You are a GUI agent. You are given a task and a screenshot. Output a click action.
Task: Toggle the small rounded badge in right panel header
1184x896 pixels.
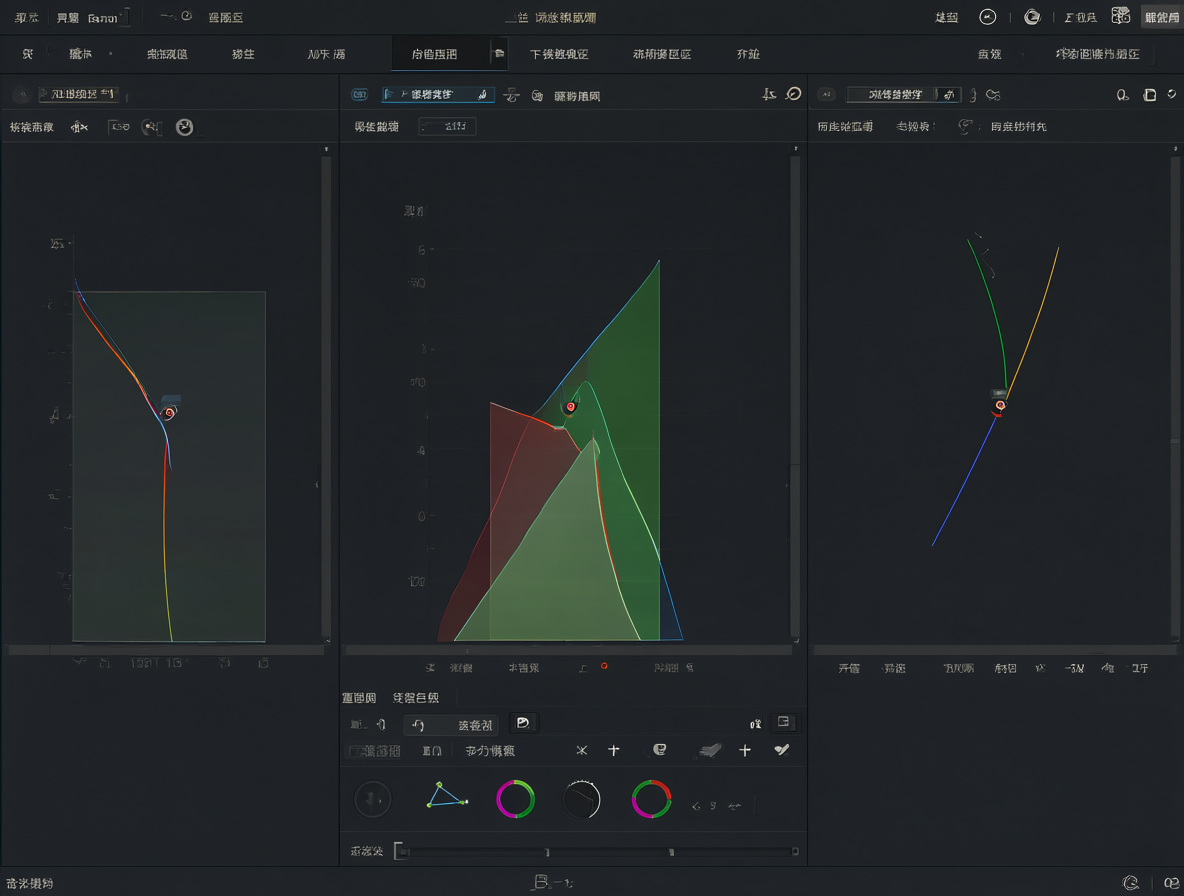826,94
